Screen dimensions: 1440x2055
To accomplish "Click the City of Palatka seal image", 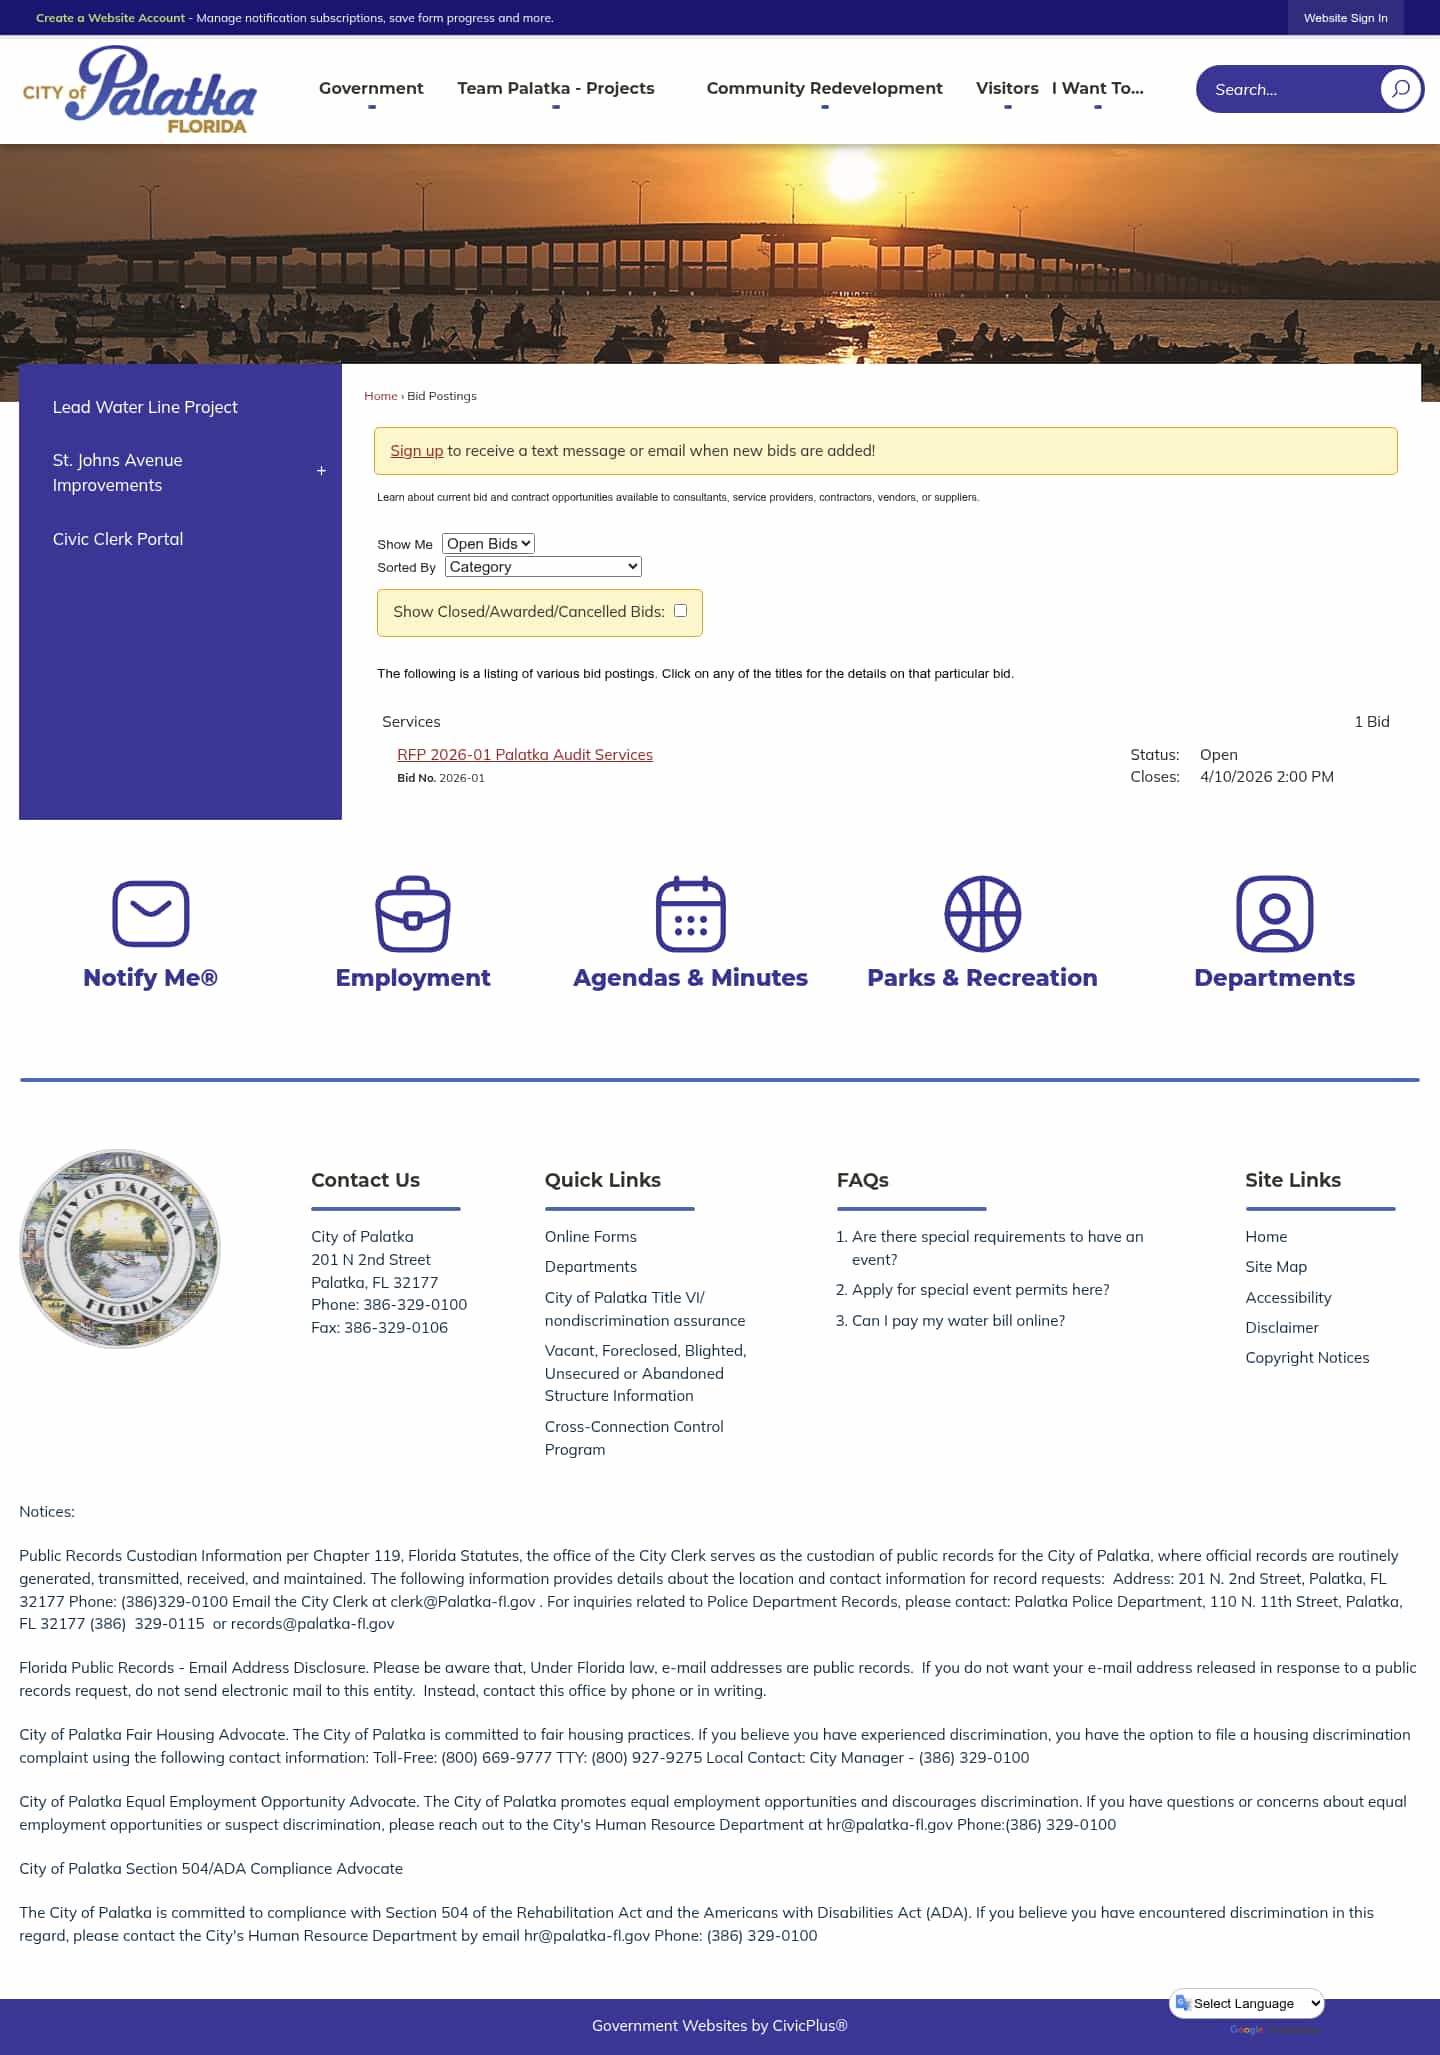I will pyautogui.click(x=120, y=1248).
